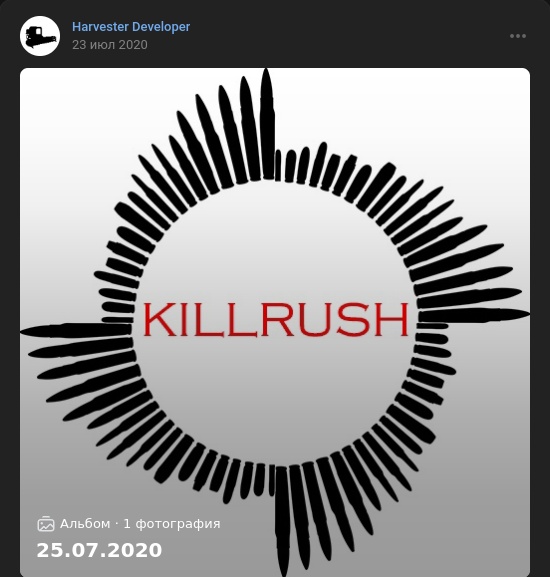Screen dimensions: 550x577
Task: Click the harvester silhouette in the avatar
Action: [40, 37]
